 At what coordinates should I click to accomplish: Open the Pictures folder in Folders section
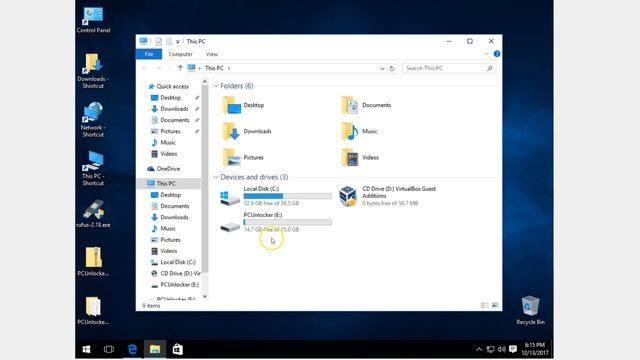pyautogui.click(x=244, y=158)
